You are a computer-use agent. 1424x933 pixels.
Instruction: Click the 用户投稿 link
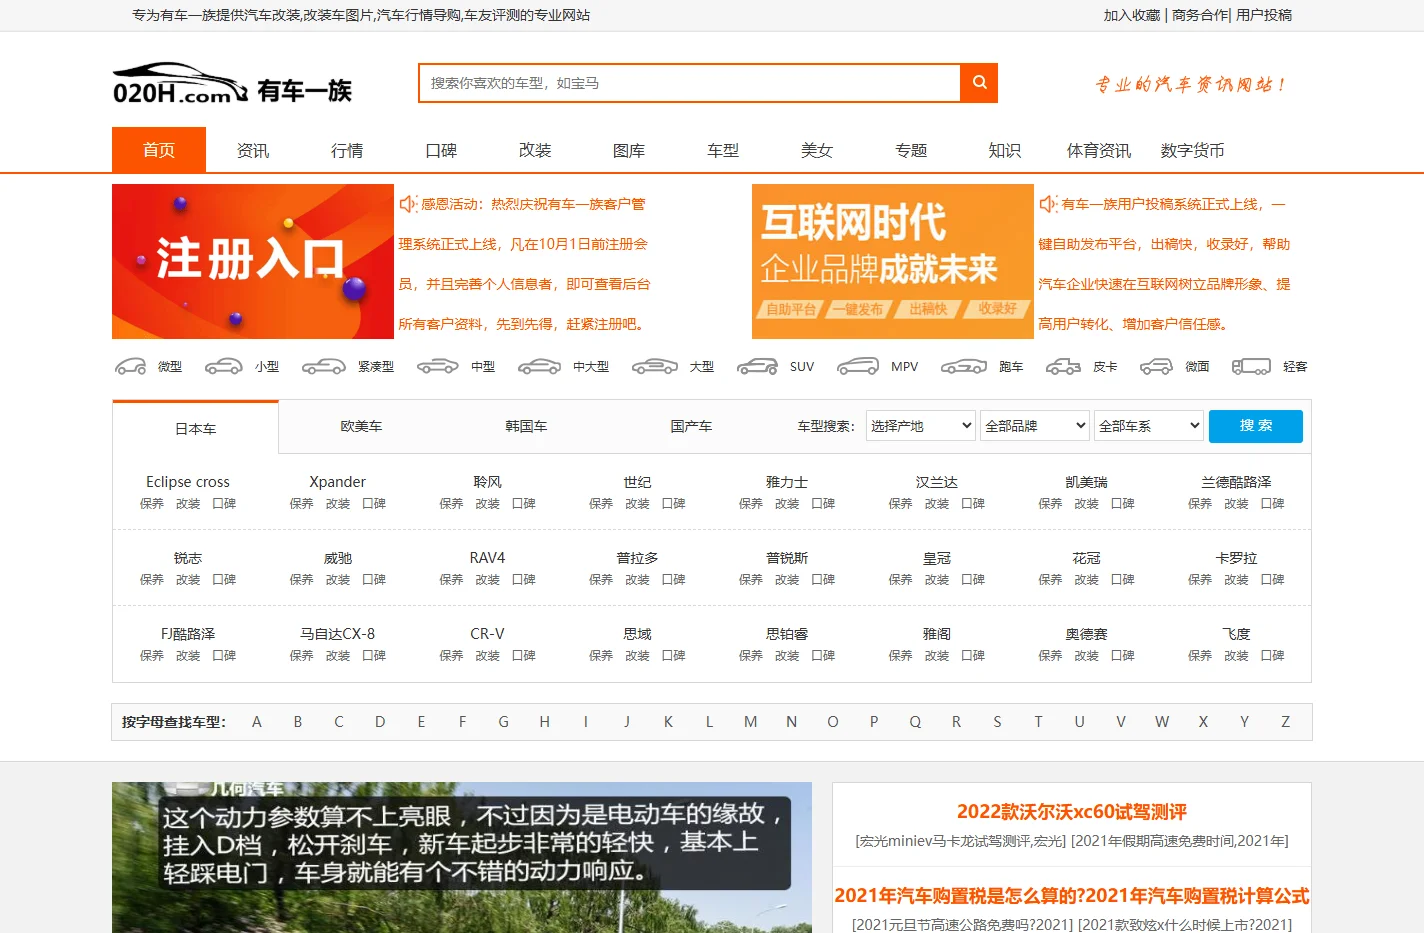coord(1264,15)
